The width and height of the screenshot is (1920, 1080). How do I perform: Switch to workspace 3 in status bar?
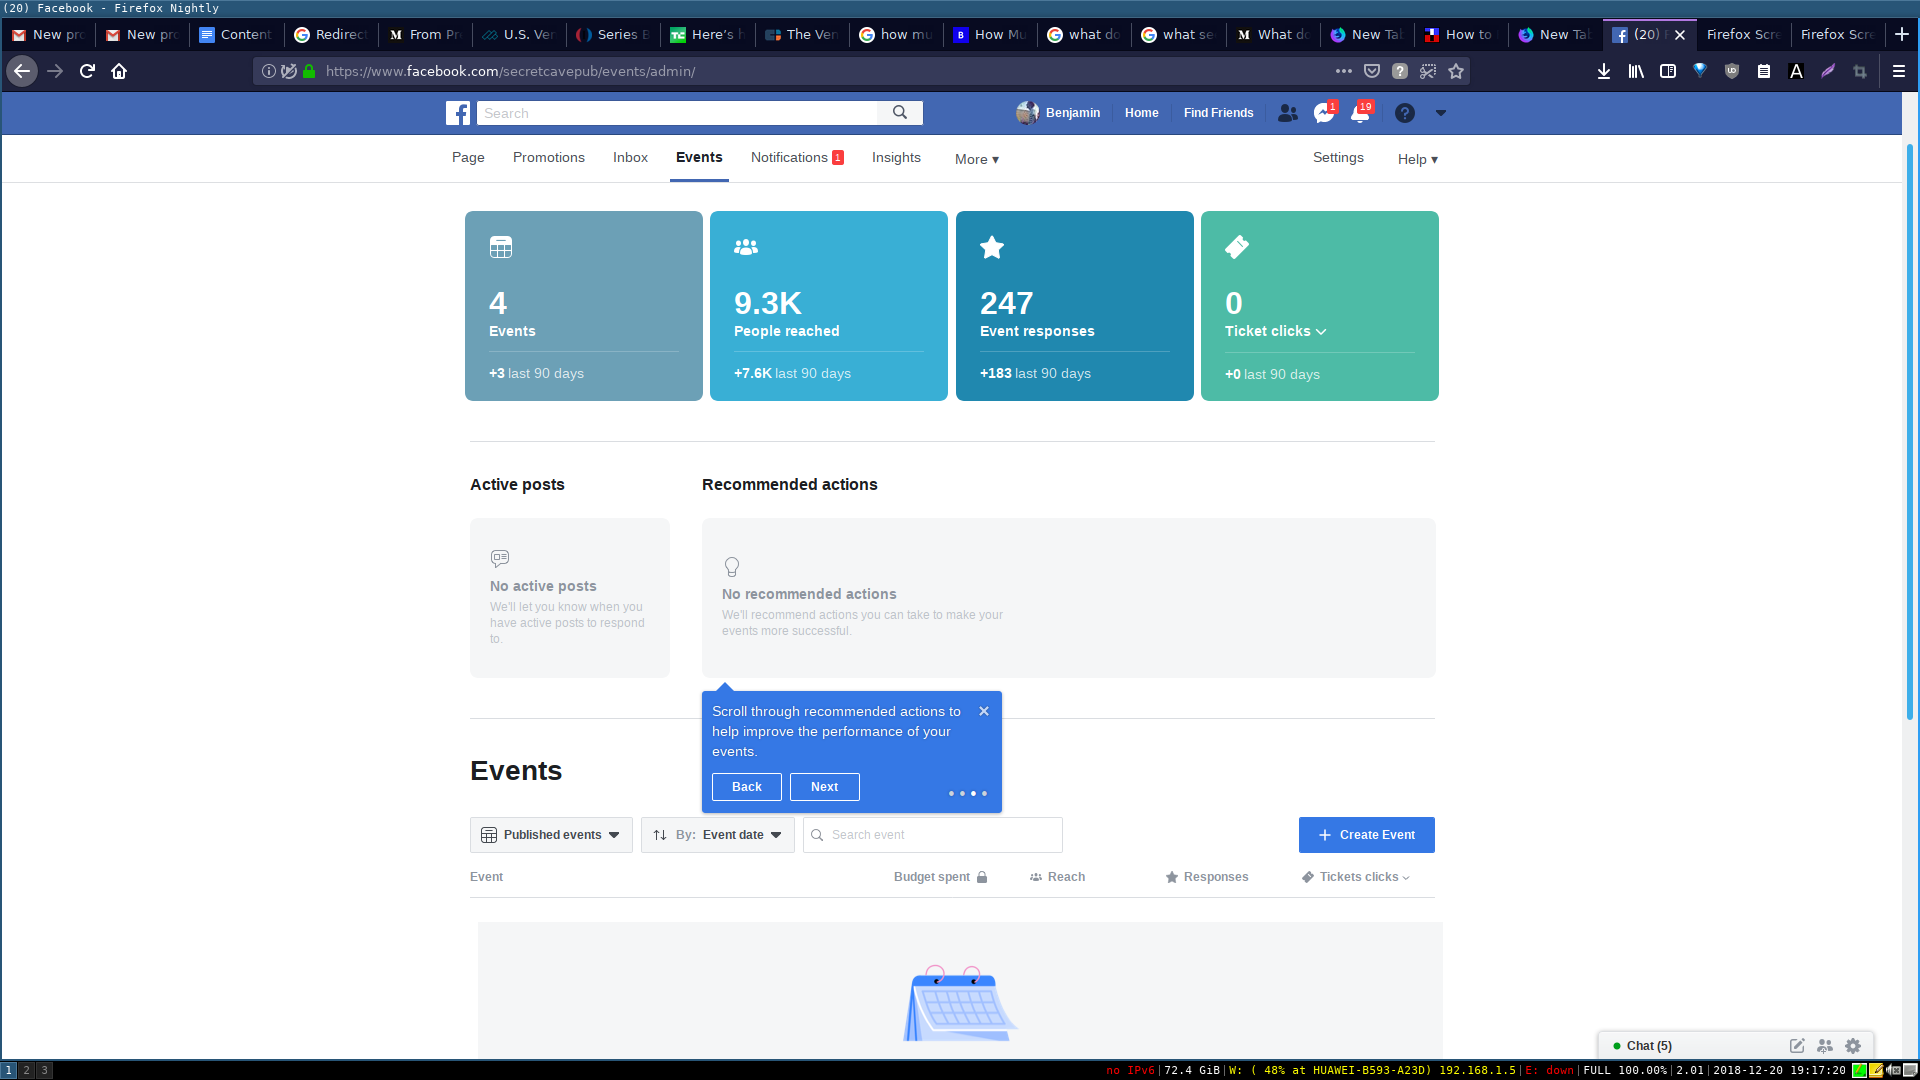(44, 1070)
